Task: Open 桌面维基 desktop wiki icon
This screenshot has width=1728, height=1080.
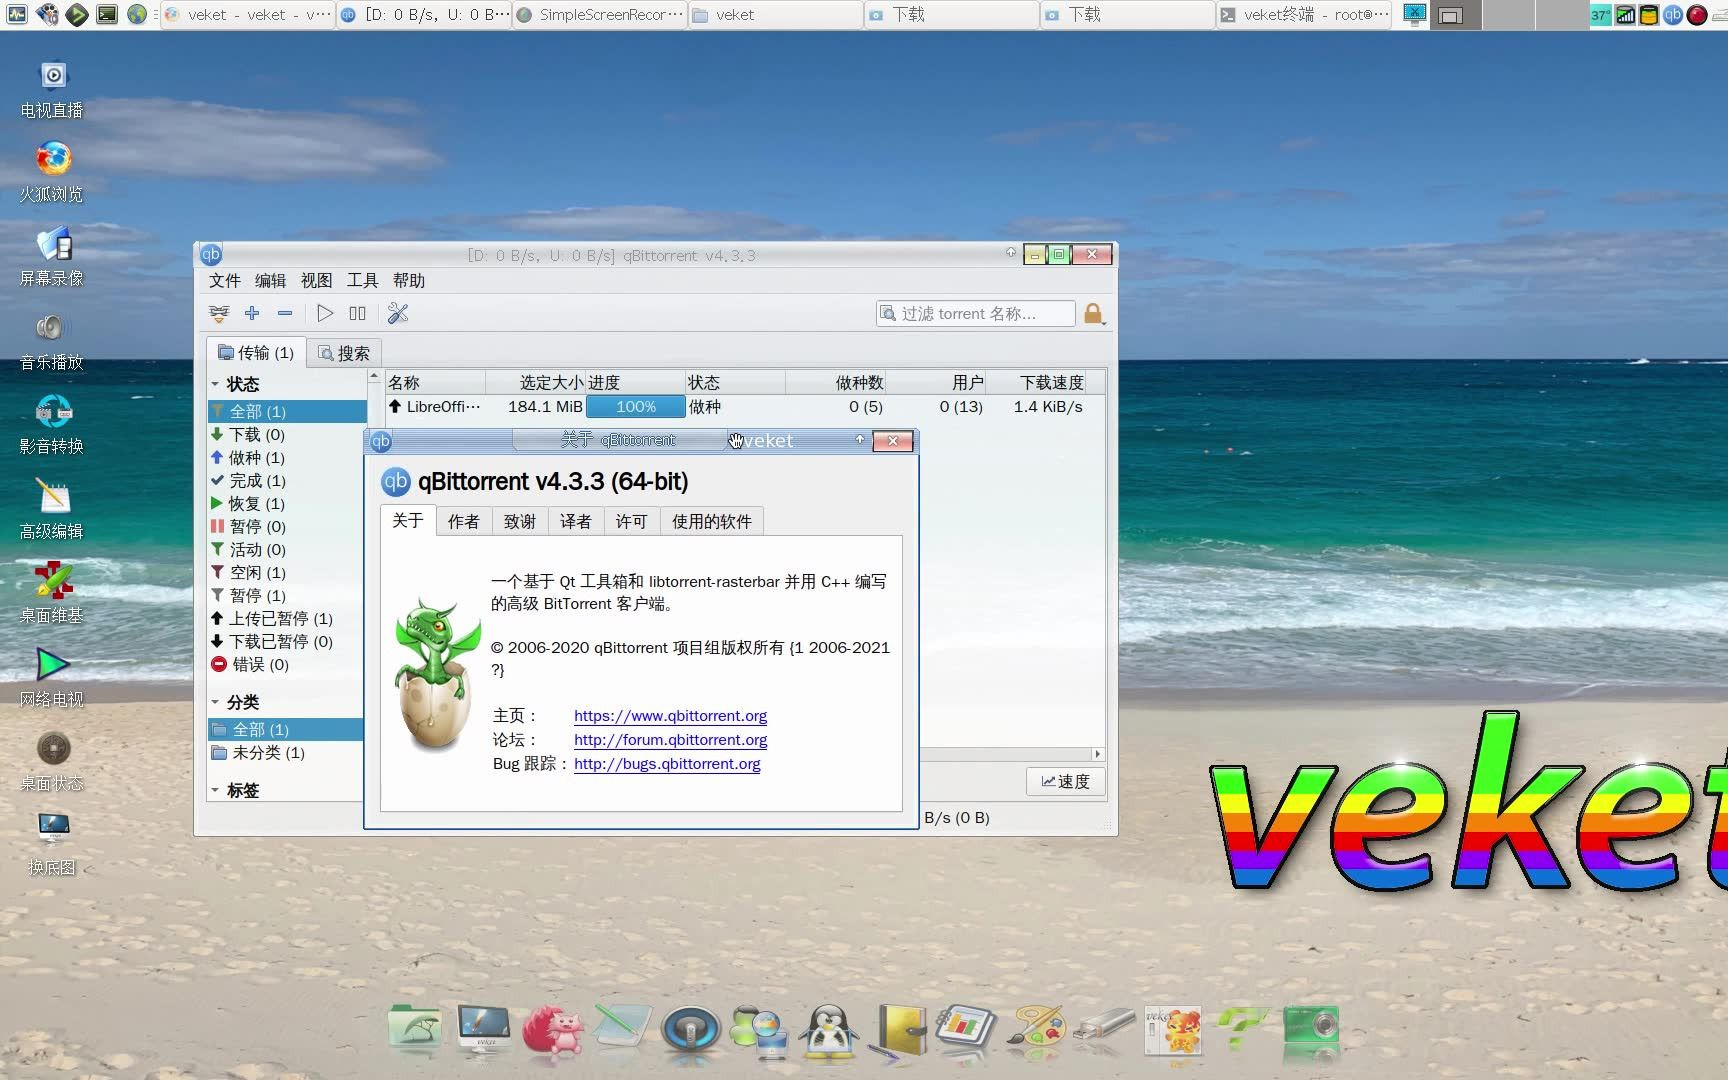Action: point(52,594)
